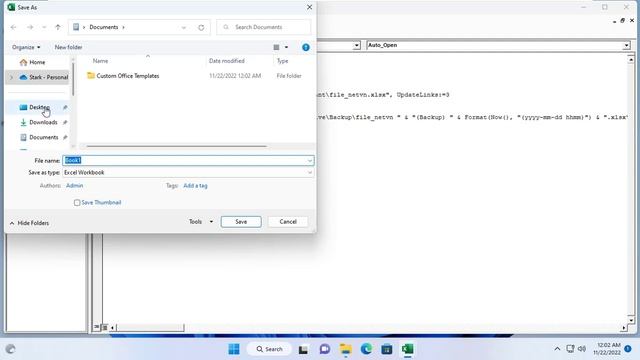Viewport: 640px width, 360px height.
Task: Expand the Stark - Personal node
Action: click(11, 77)
